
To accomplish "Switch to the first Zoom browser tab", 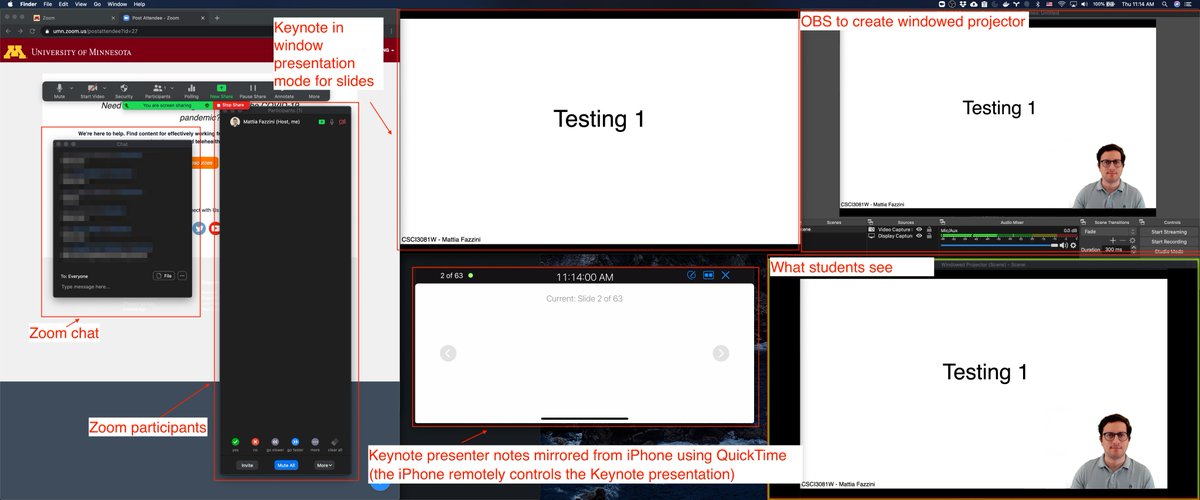I will click(x=74, y=19).
